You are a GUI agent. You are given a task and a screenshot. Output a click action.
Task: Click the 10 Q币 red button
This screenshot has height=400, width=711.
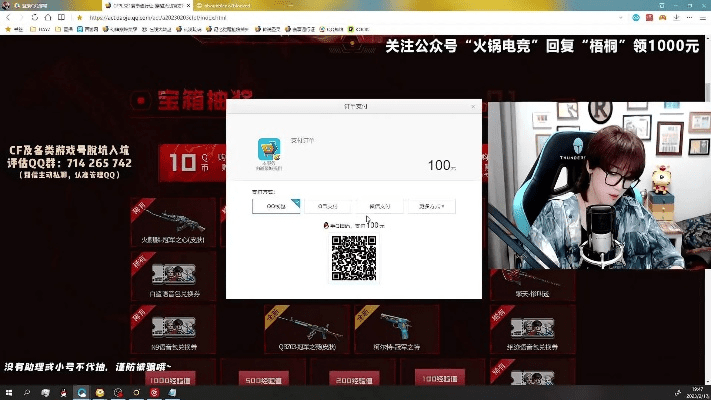(193, 163)
